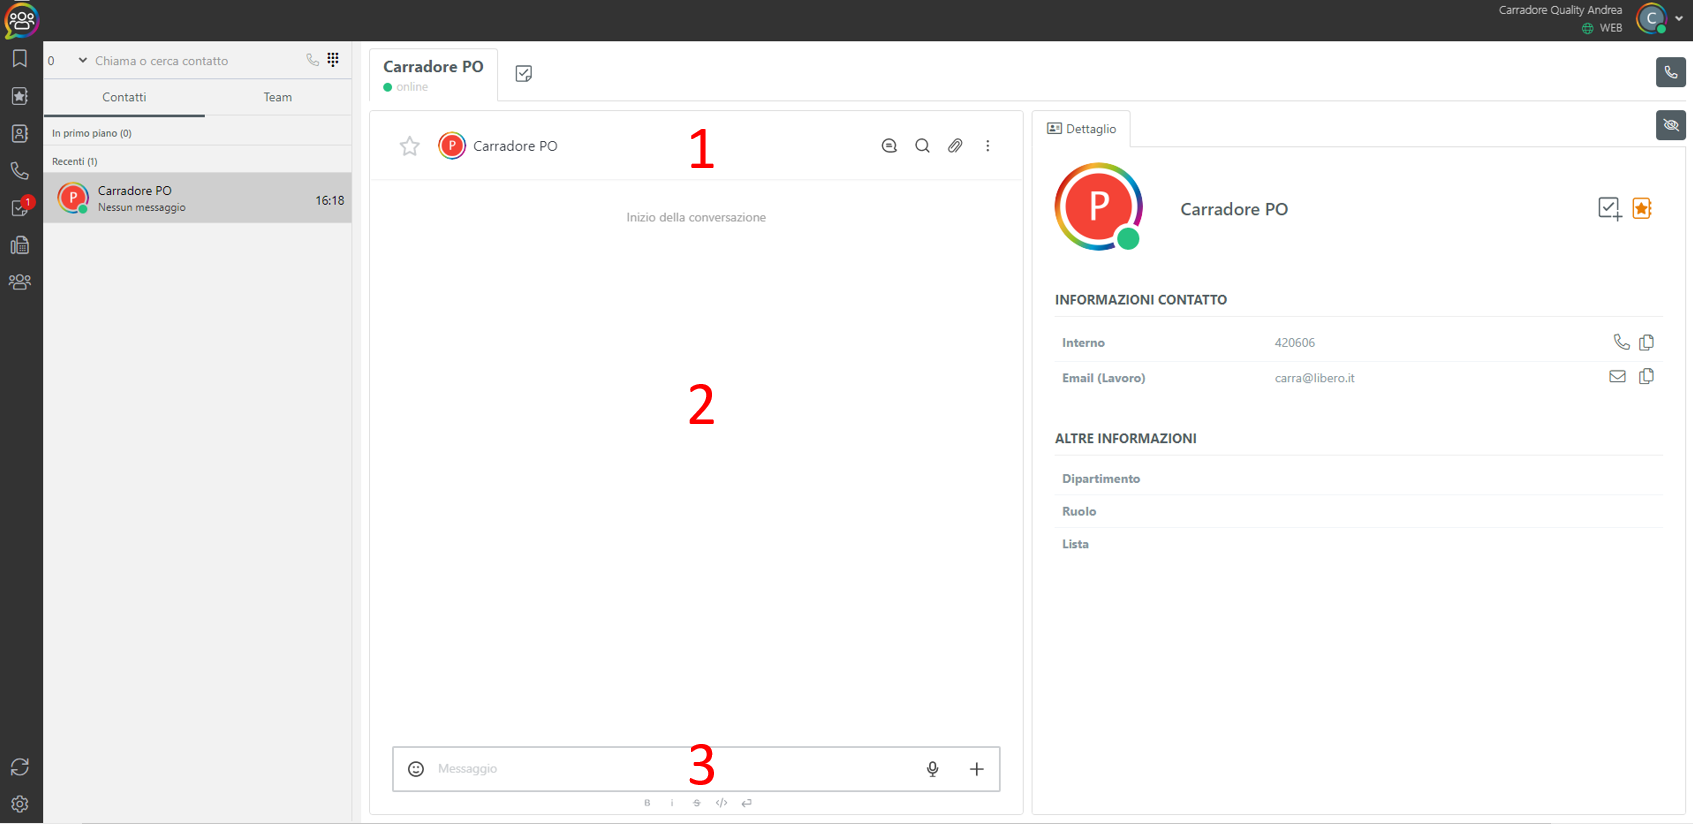Toggle favorite star next to Carradore PO
This screenshot has height=824, width=1693.
pyautogui.click(x=410, y=146)
